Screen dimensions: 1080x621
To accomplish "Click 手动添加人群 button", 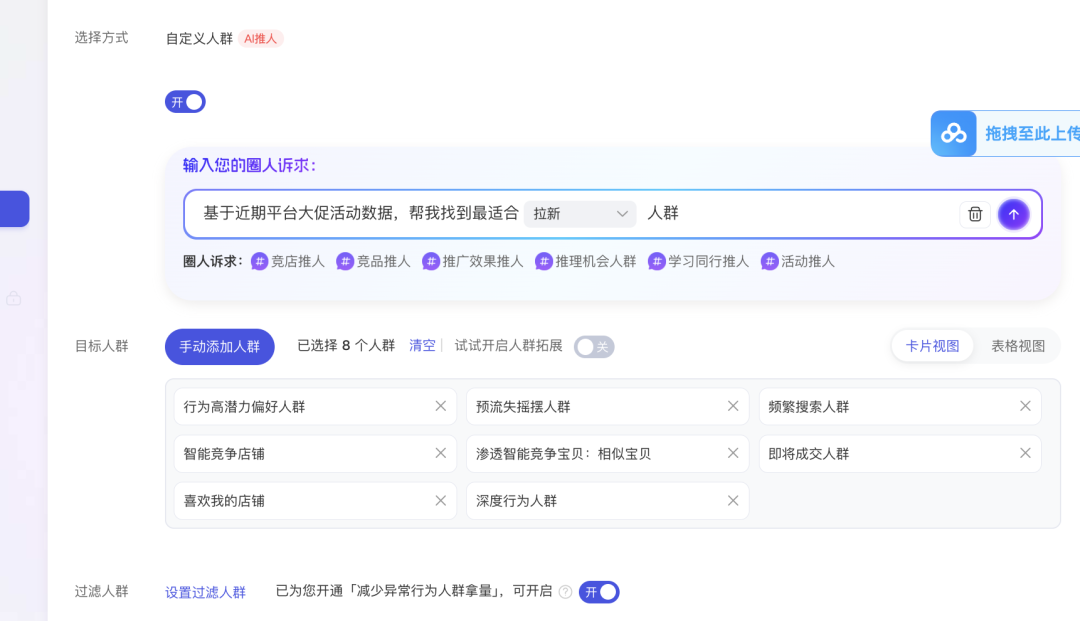I will (220, 346).
